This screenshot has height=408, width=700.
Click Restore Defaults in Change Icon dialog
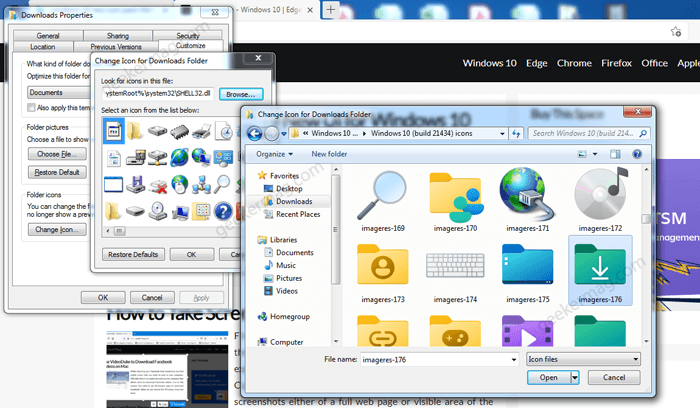click(133, 254)
